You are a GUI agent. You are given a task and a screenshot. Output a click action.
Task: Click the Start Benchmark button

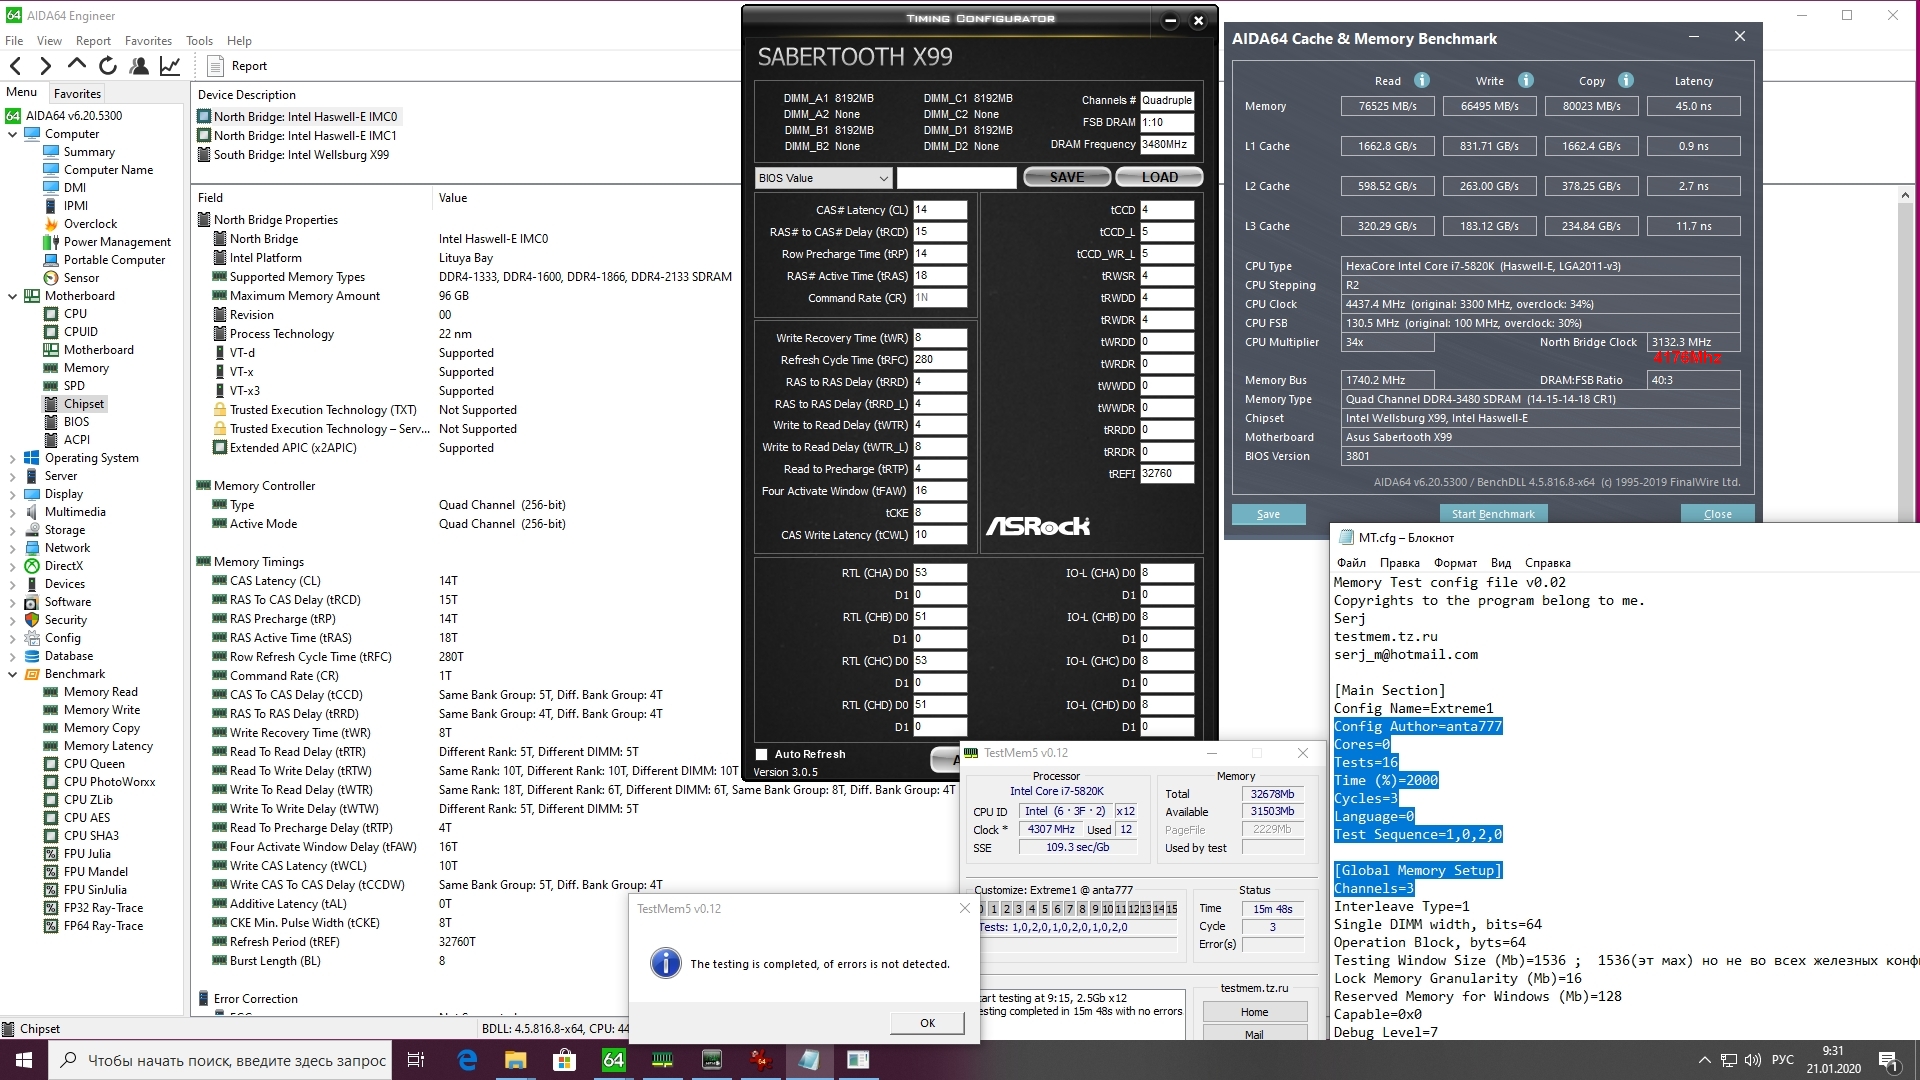(1492, 514)
